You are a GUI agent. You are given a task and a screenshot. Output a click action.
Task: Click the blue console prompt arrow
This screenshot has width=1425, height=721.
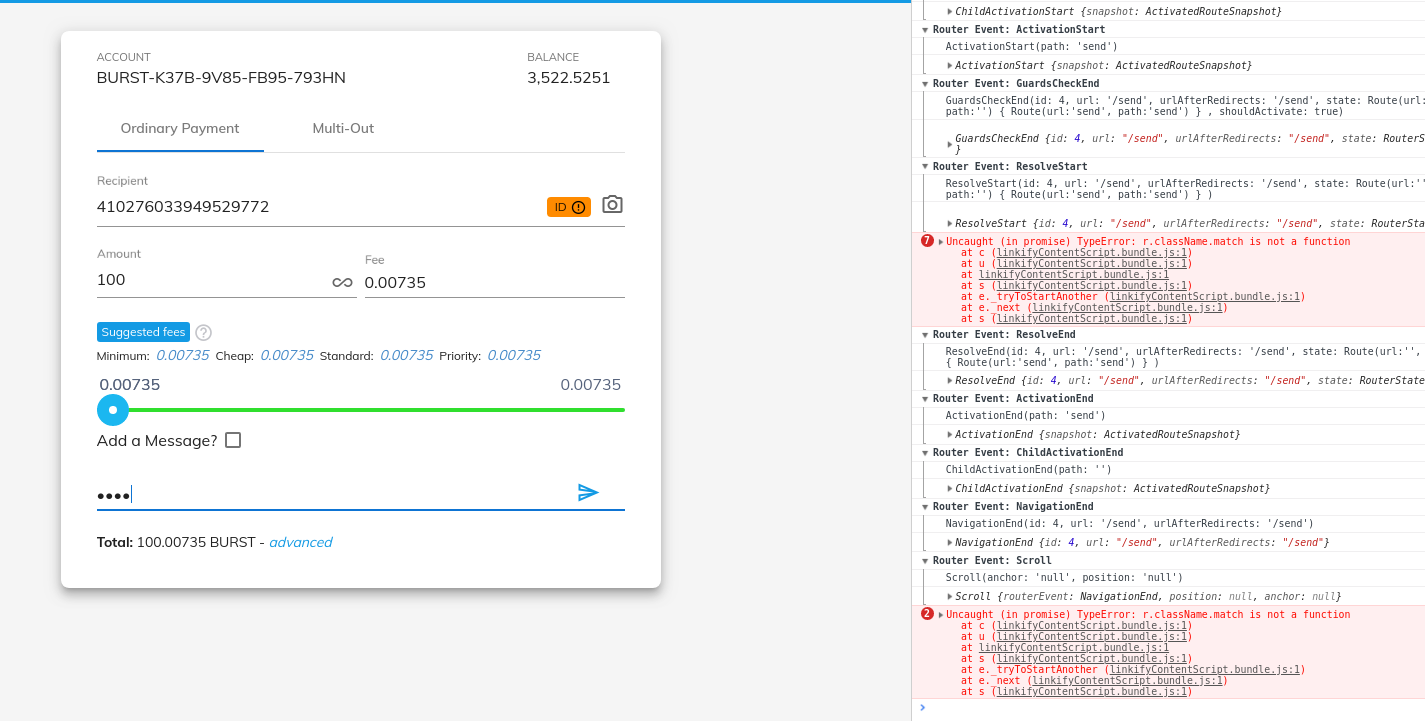point(923,708)
